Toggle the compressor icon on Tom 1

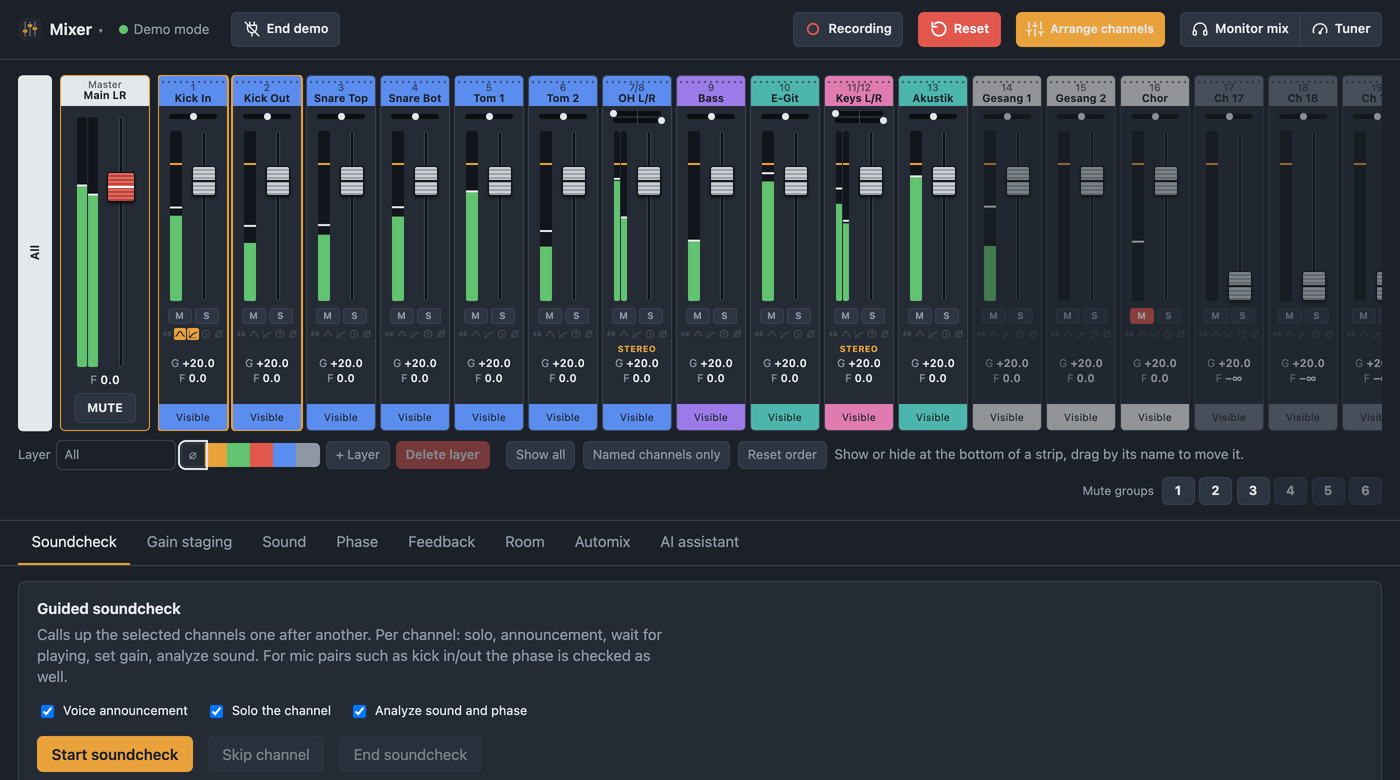[x=489, y=334]
